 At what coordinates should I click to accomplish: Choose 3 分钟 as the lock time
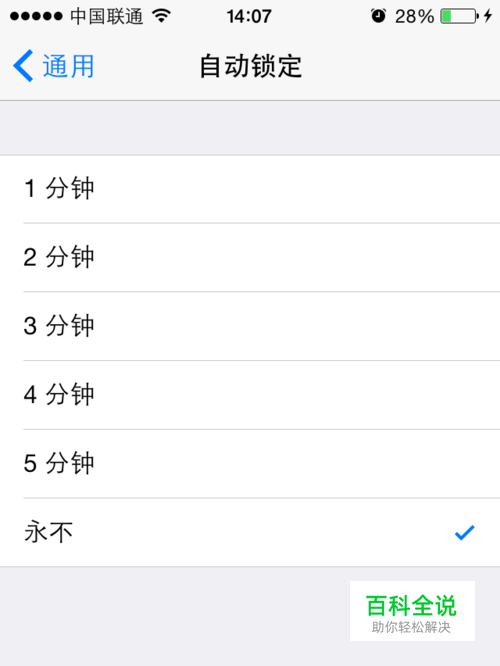click(x=250, y=326)
